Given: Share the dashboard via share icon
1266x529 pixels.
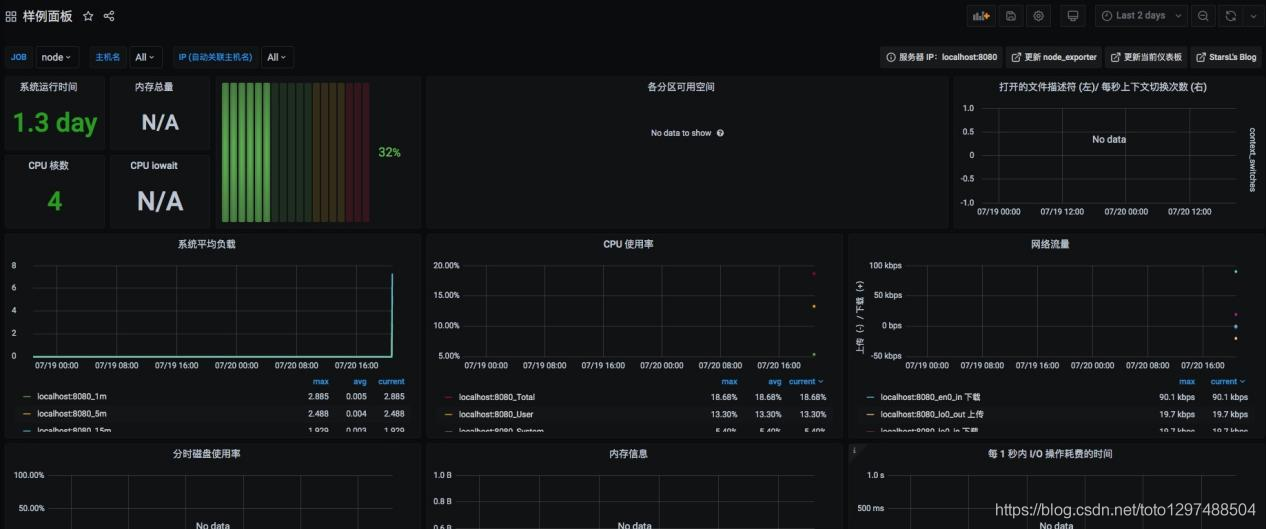Looking at the screenshot, I should coord(109,16).
